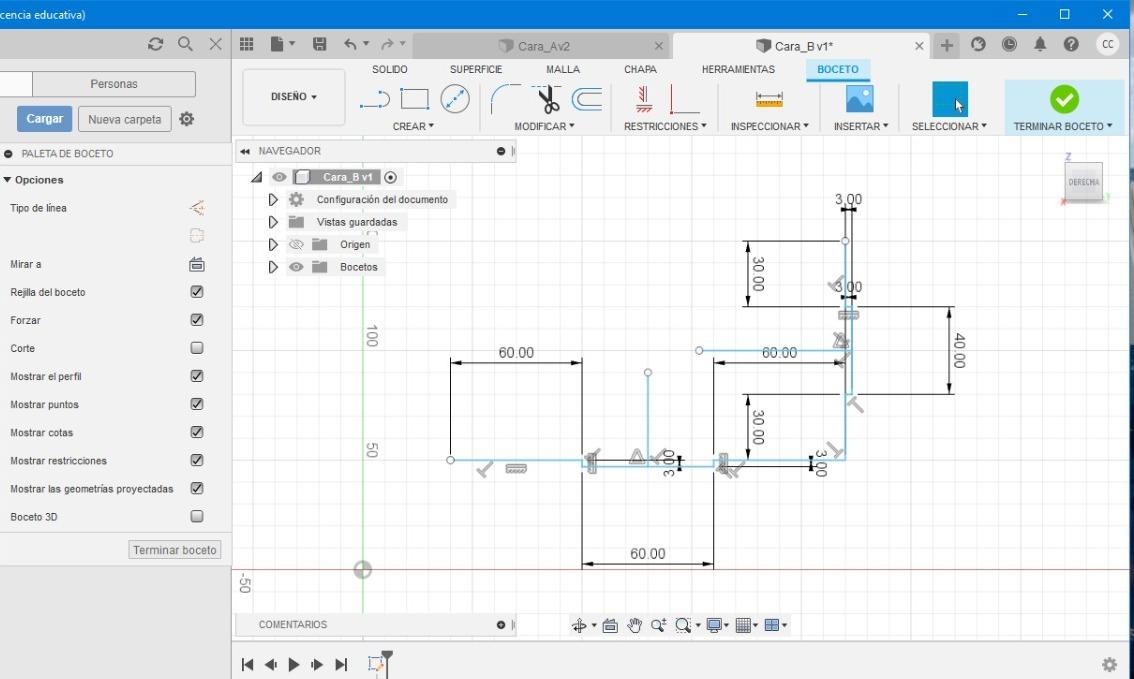
Task: Toggle Mostrar las geometrías proyectadas checkbox
Action: click(197, 488)
